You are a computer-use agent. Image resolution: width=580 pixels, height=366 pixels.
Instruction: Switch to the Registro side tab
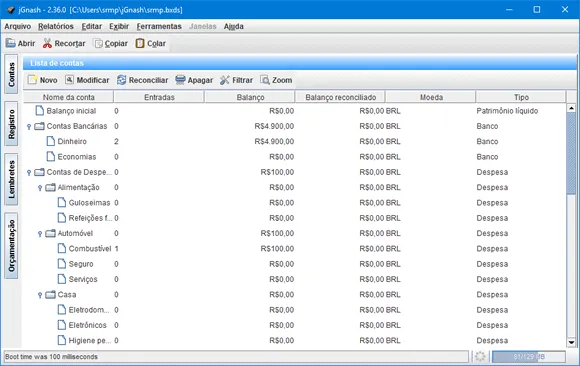coord(11,124)
